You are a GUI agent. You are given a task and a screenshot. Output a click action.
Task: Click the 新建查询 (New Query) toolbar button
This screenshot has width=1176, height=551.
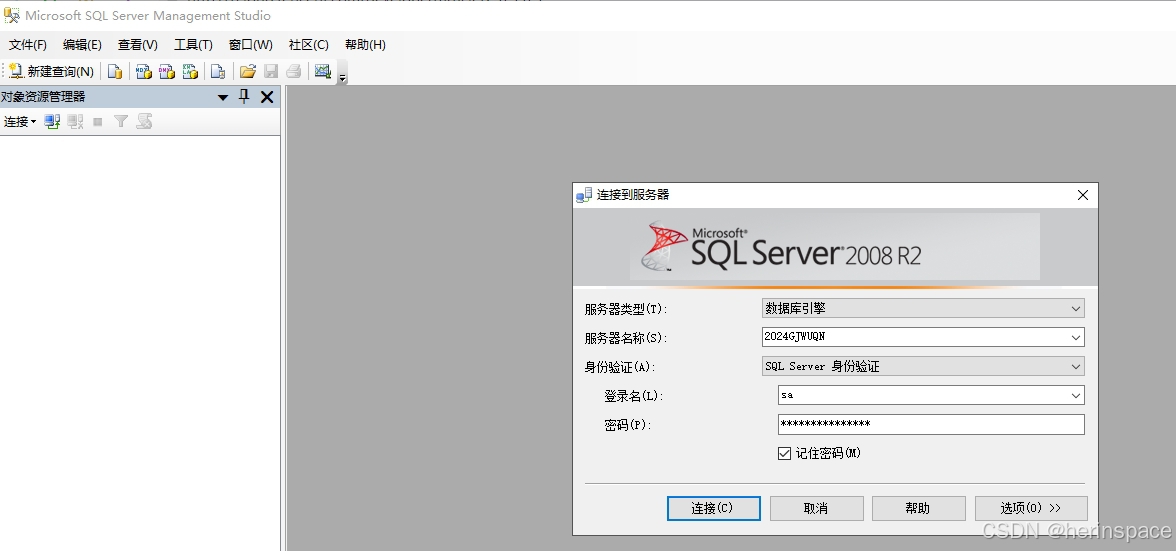[51, 71]
